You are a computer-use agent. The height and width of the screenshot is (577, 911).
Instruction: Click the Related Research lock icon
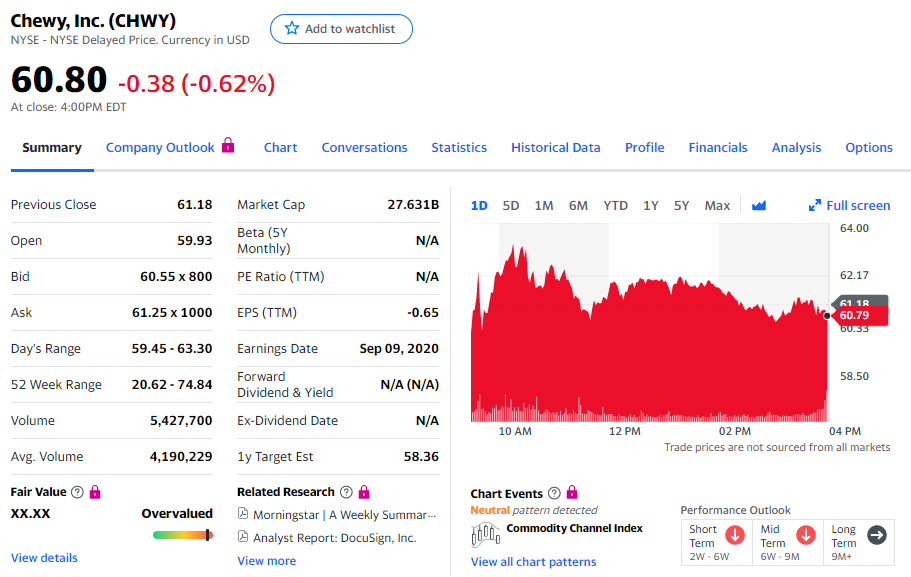tap(364, 492)
